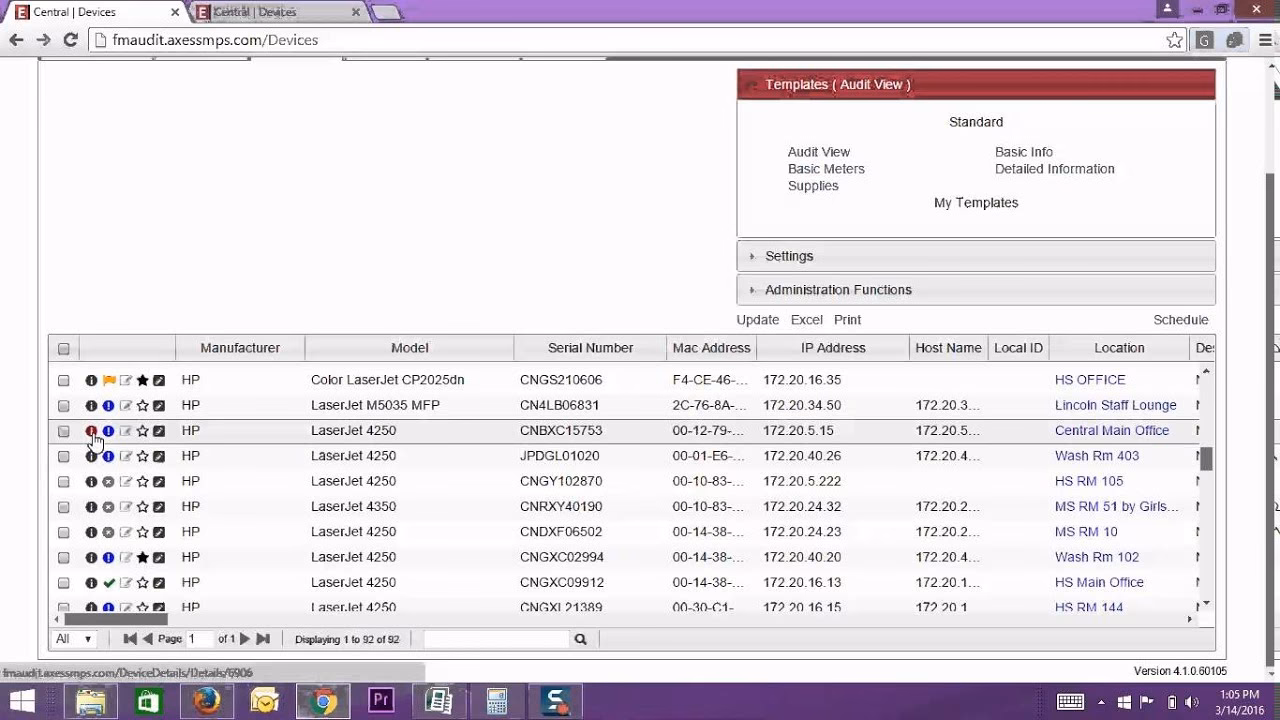
Task: Star the LaserJet 4350 device row
Action: 142,507
